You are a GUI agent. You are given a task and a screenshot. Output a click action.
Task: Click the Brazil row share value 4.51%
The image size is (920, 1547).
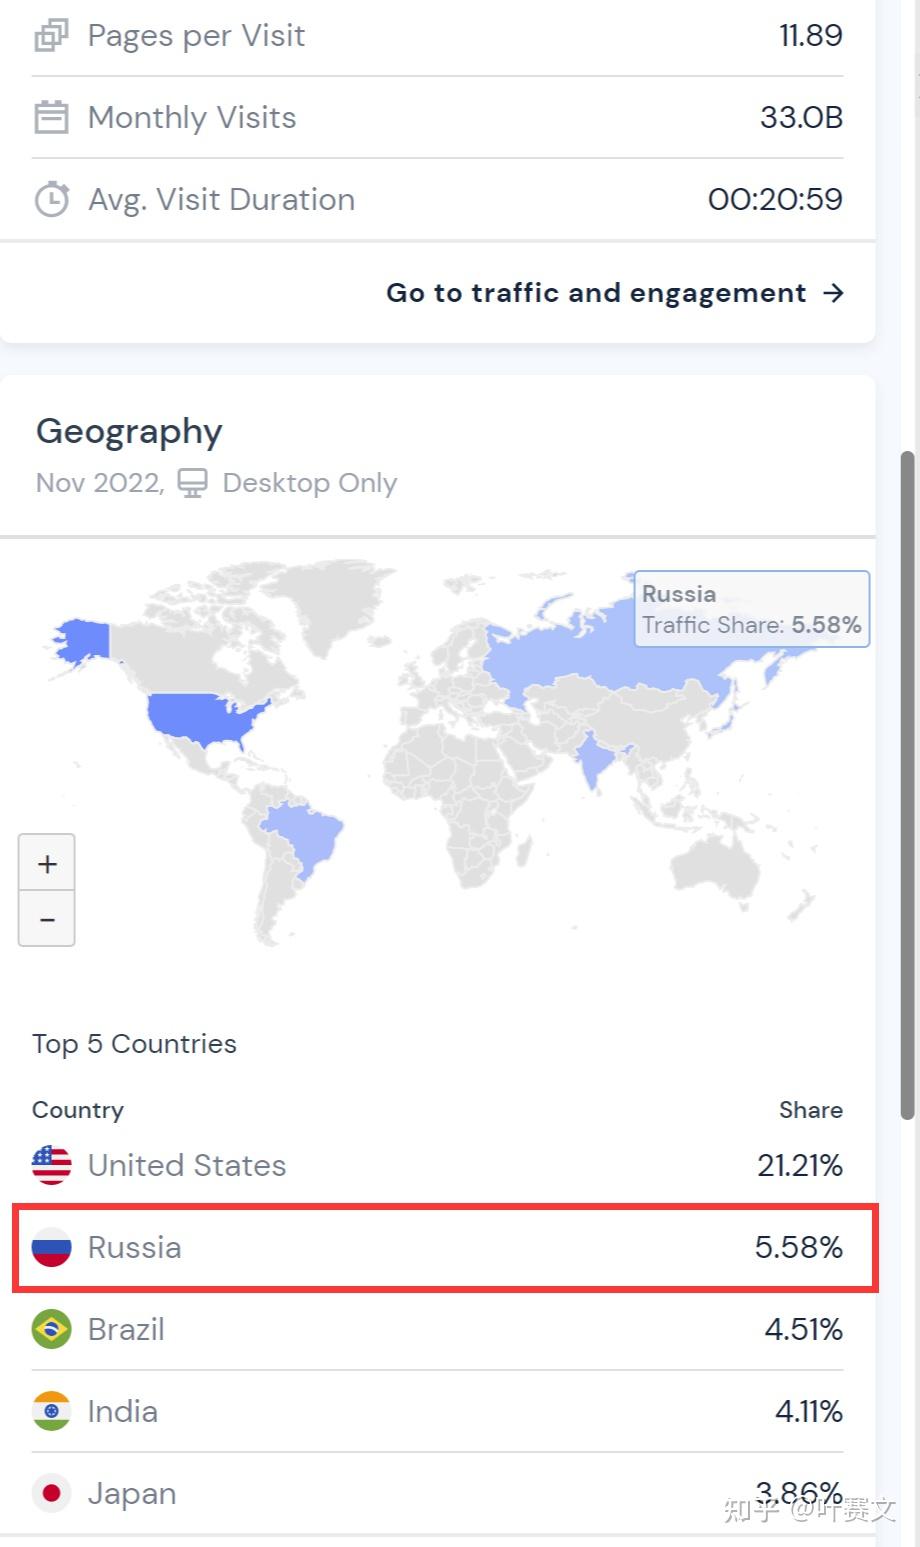pyautogui.click(x=804, y=1329)
